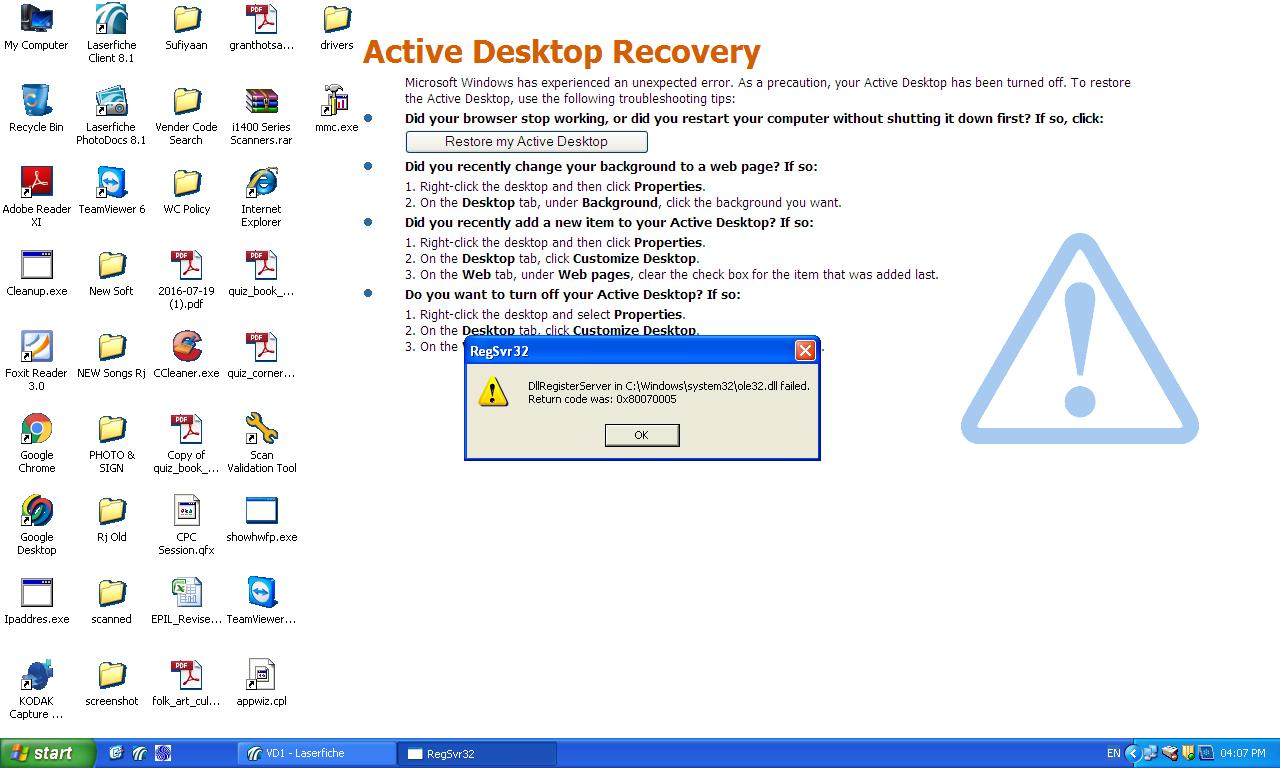This screenshot has width=1280, height=768.
Task: Click the first Quick Launch icon beside Start
Action: click(116, 753)
